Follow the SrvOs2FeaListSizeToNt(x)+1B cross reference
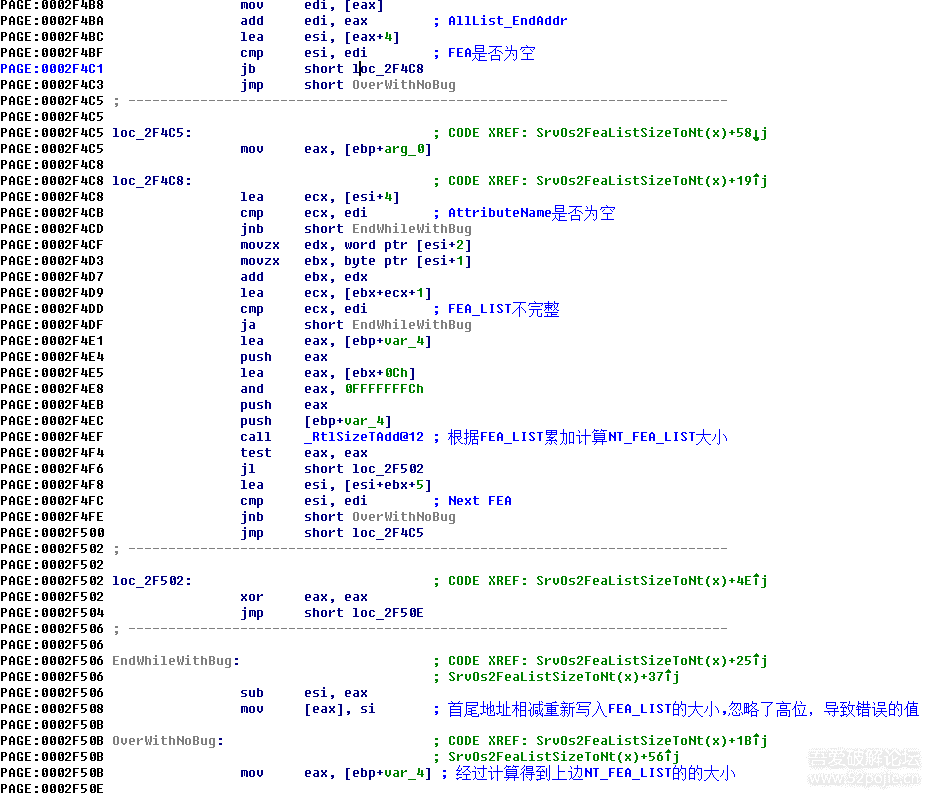 [650, 741]
